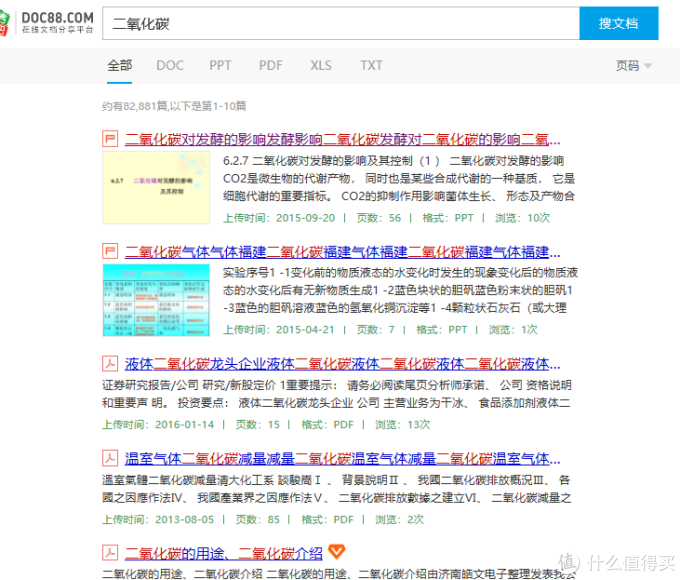Filter results by XLS tab
680x580 pixels.
click(x=320, y=66)
